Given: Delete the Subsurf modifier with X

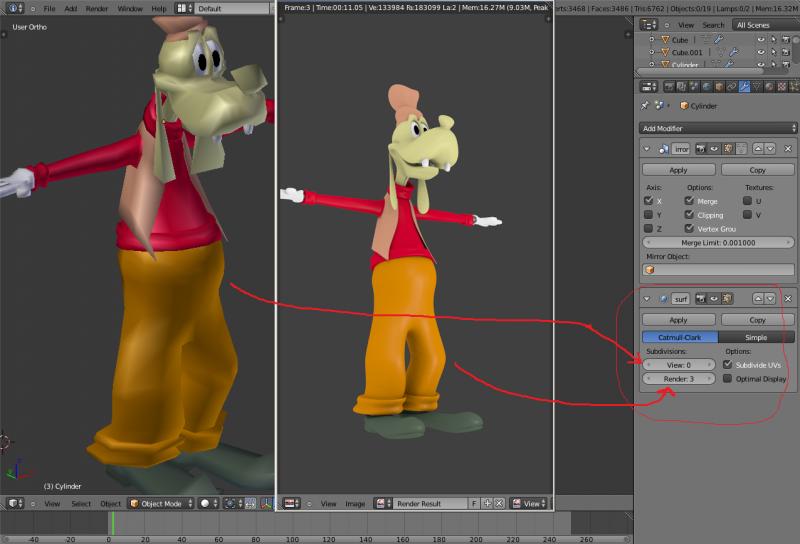Looking at the screenshot, I should [788, 299].
